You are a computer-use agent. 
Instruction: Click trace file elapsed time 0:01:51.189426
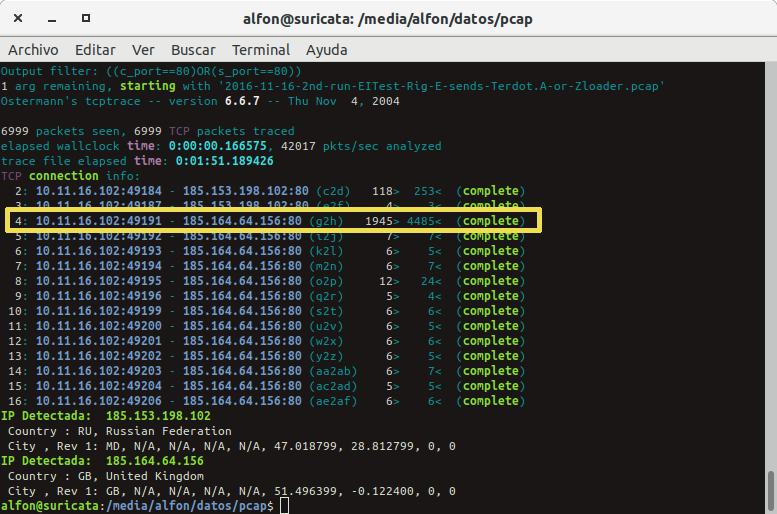click(x=137, y=161)
